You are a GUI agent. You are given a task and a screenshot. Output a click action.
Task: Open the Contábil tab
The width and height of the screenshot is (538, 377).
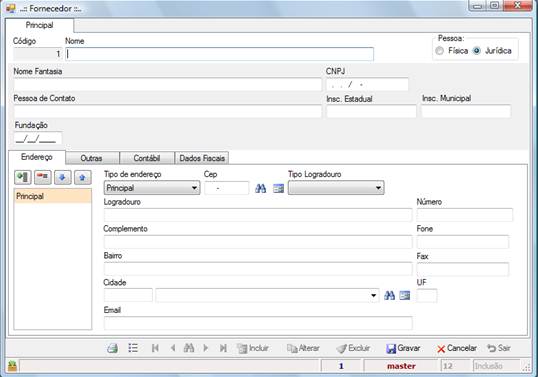tap(147, 158)
